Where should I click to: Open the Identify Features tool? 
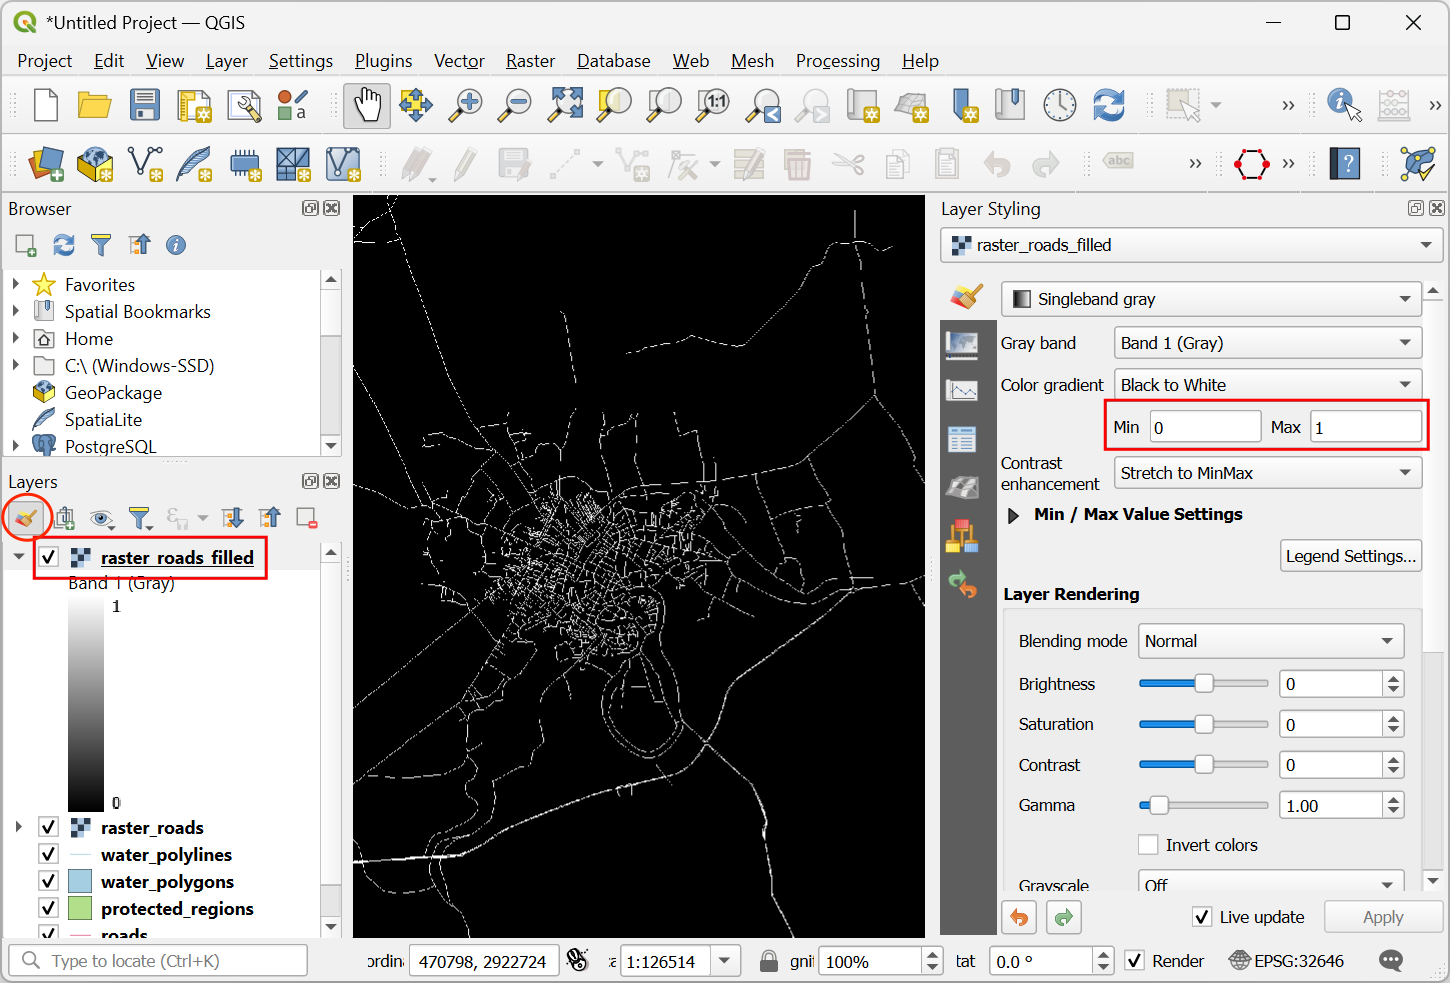tap(1343, 105)
